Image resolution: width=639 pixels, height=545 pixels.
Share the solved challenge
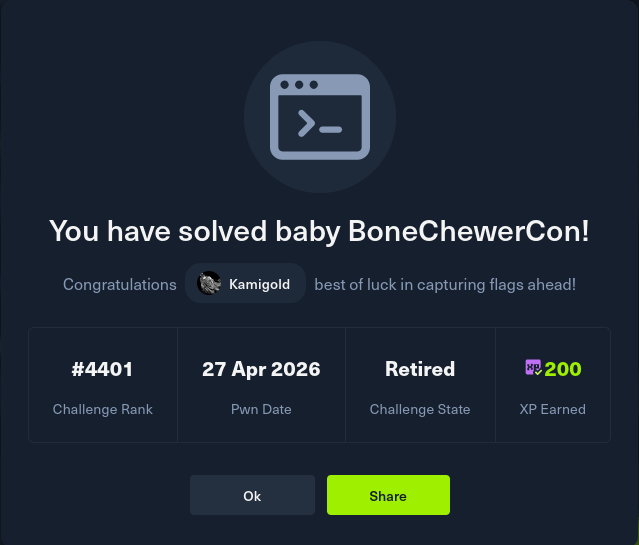point(388,495)
